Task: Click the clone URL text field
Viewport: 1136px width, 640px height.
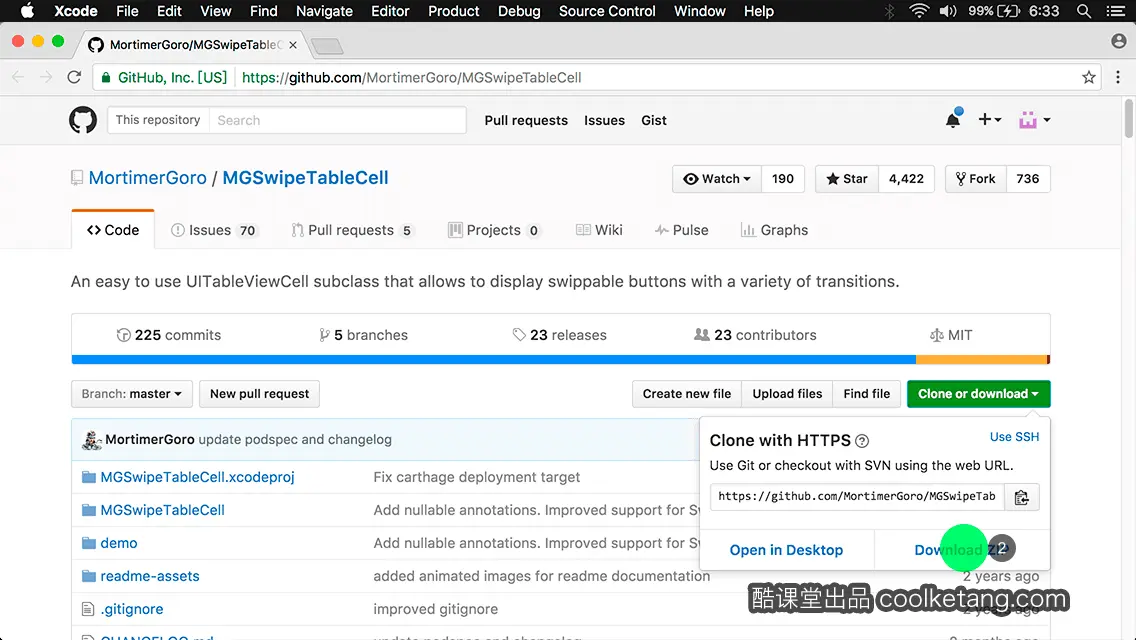Action: [856, 496]
